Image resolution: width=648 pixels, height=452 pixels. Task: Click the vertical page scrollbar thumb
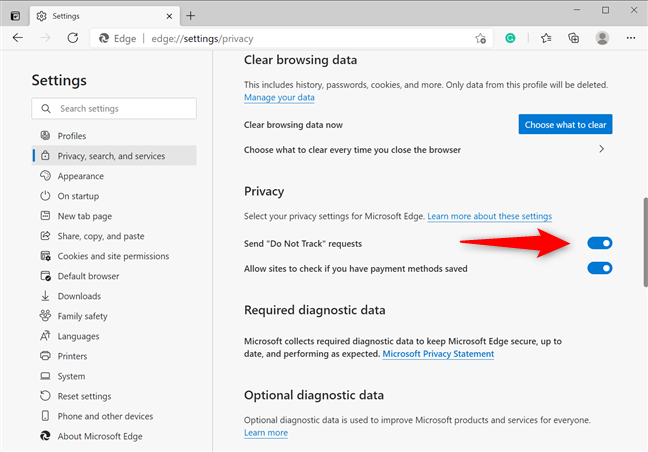tap(645, 243)
